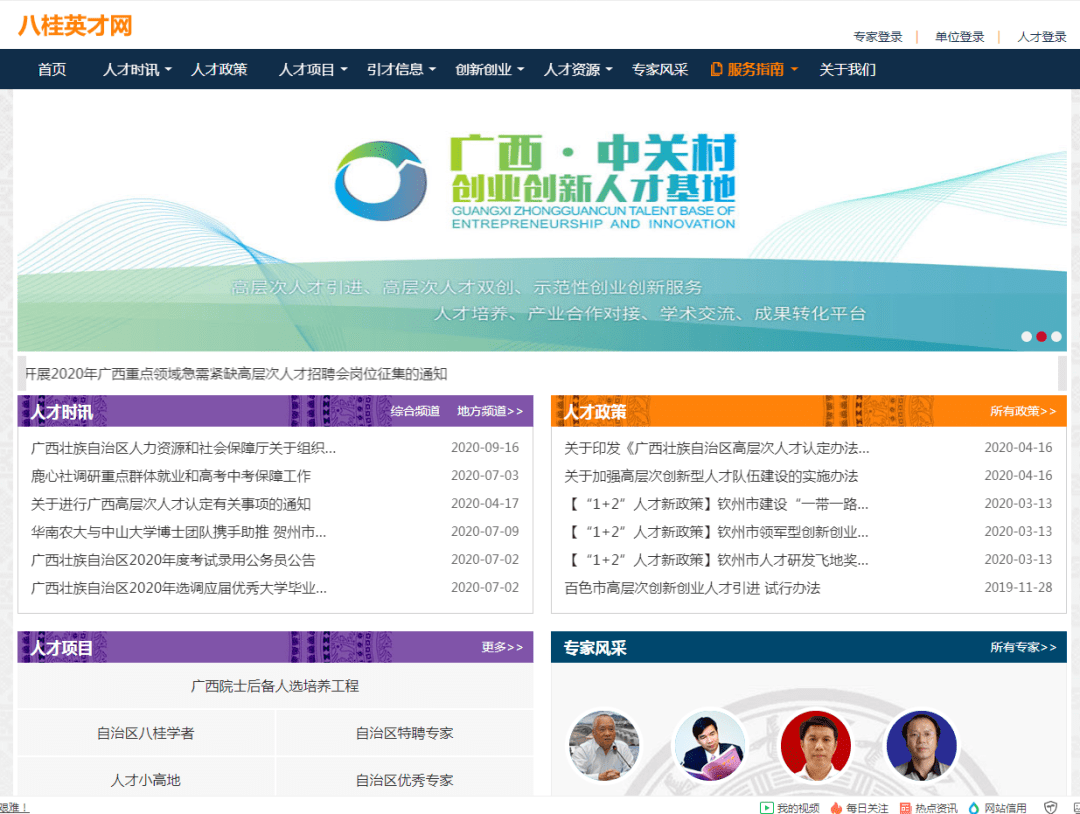Open the 所有政策>> link
This screenshot has width=1080, height=814.
click(x=1023, y=411)
